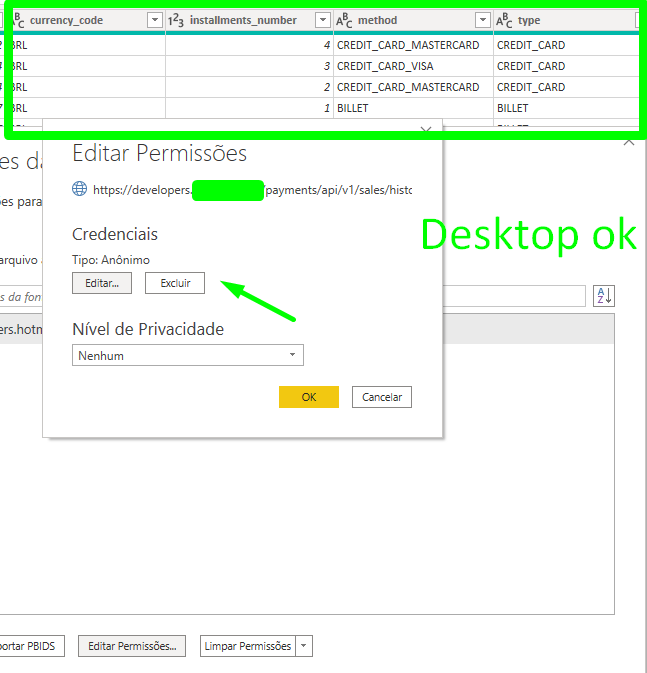Click the type column text type icon
Screen dimensions: 647x673
pos(504,20)
